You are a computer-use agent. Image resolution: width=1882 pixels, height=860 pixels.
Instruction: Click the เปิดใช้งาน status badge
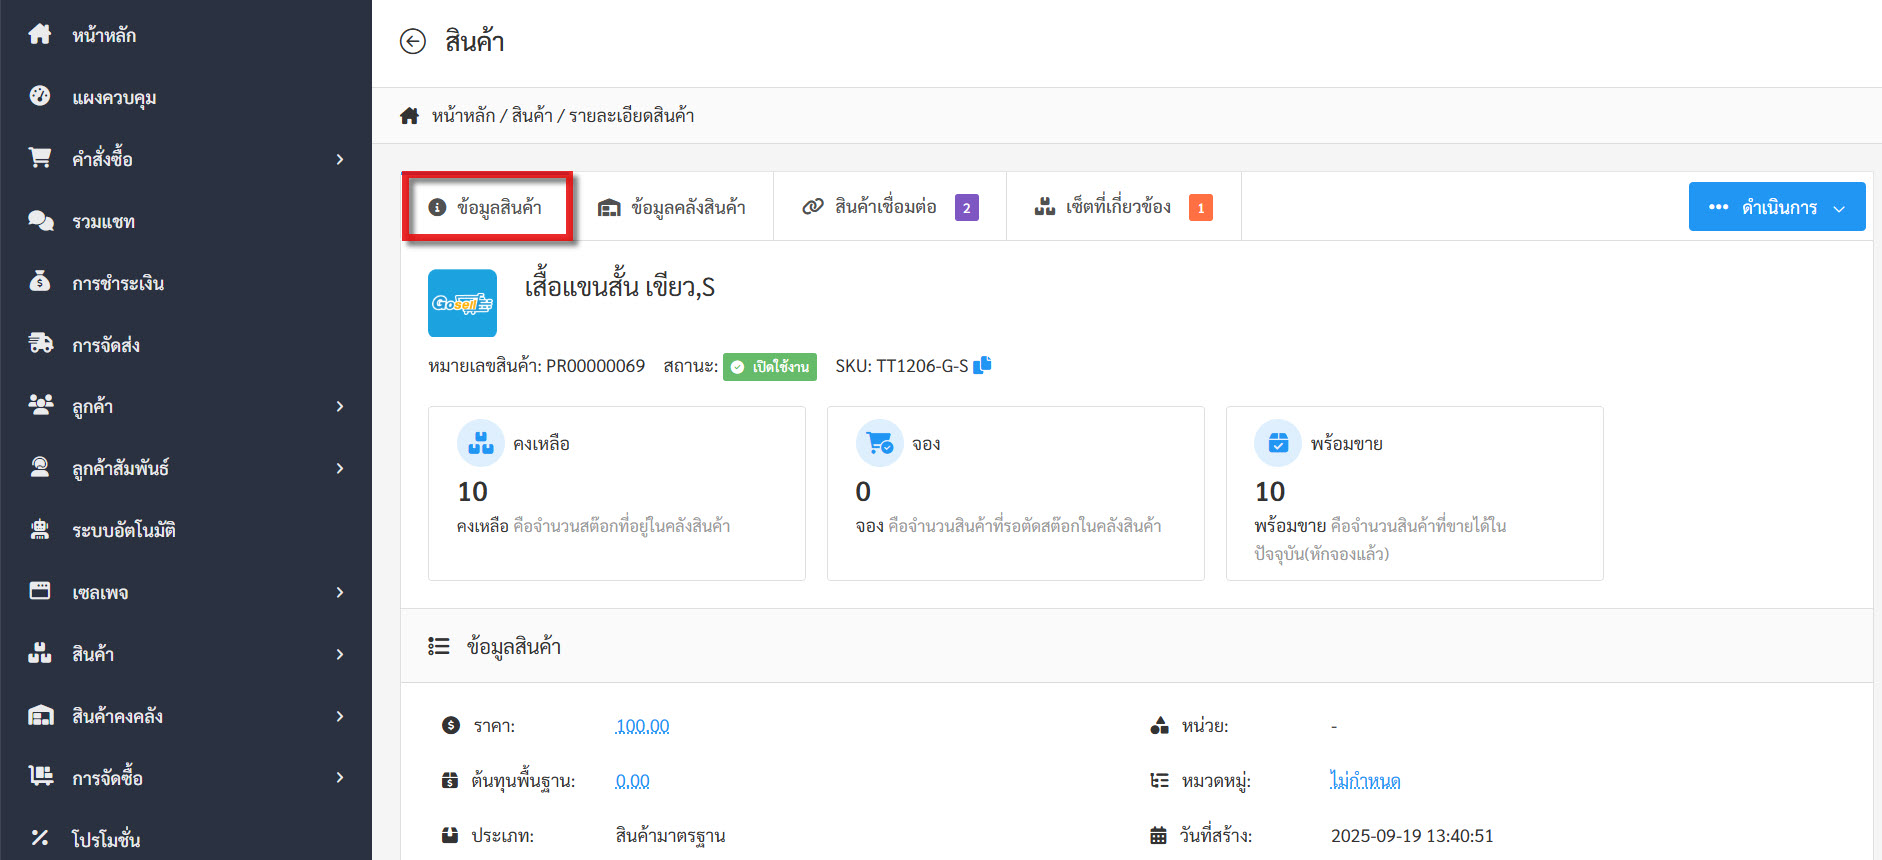coord(769,367)
